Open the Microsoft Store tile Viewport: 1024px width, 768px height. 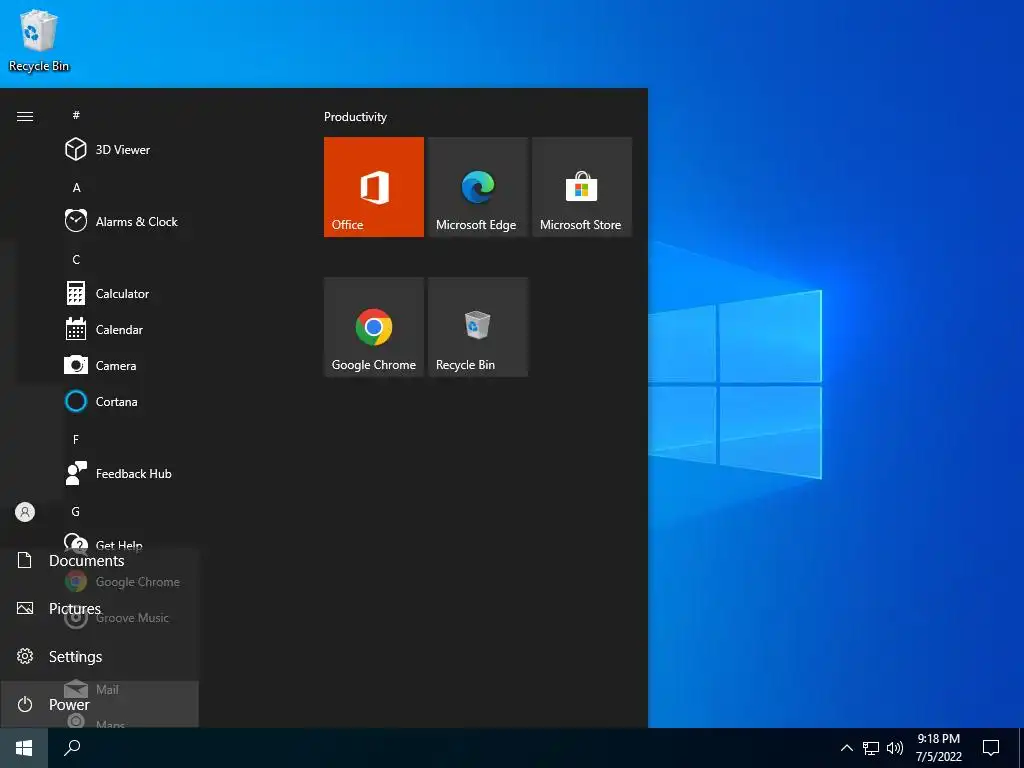coord(582,187)
